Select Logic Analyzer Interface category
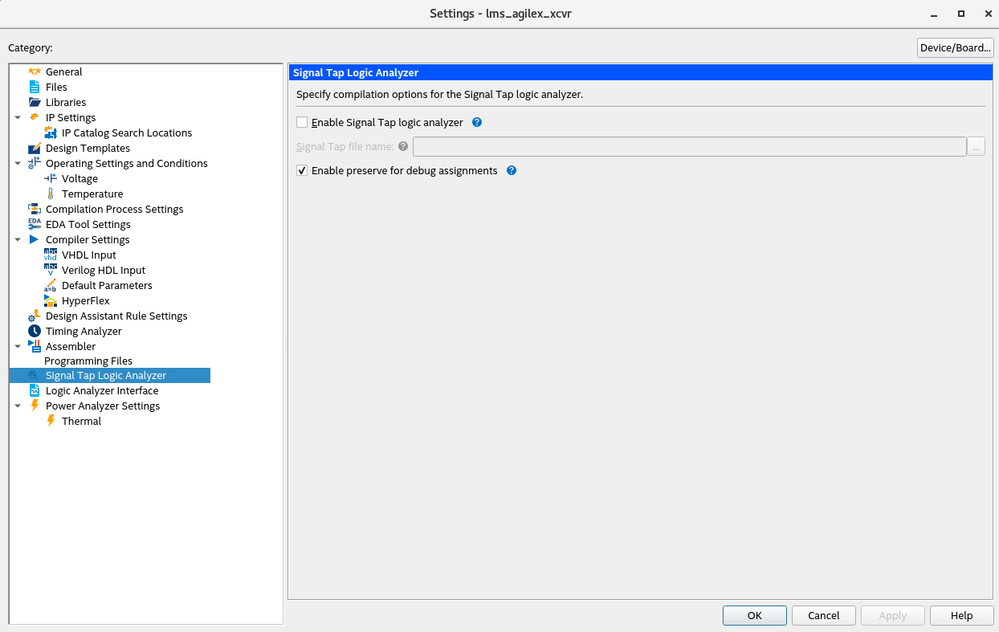The height and width of the screenshot is (632, 999). coord(102,391)
